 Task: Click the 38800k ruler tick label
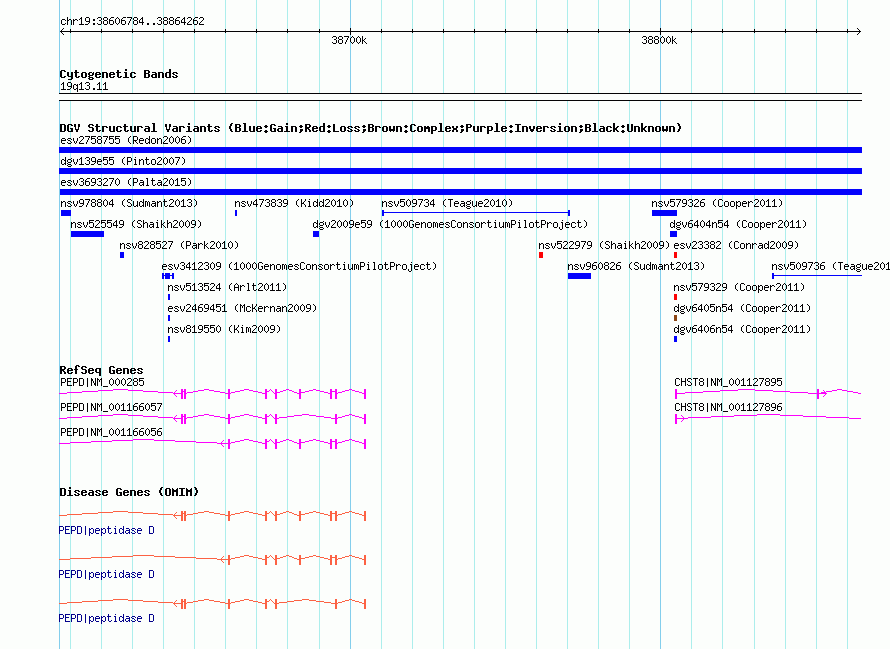(x=659, y=41)
